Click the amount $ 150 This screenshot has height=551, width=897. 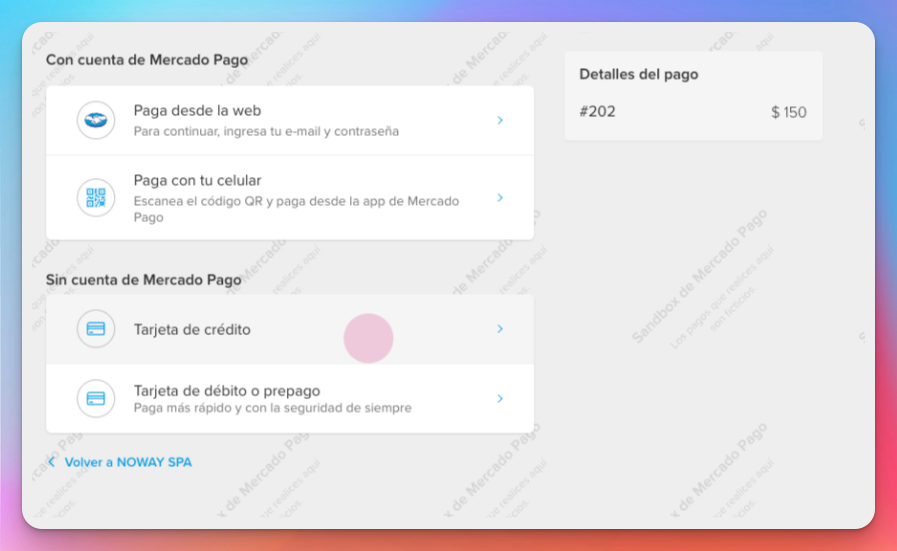click(789, 112)
